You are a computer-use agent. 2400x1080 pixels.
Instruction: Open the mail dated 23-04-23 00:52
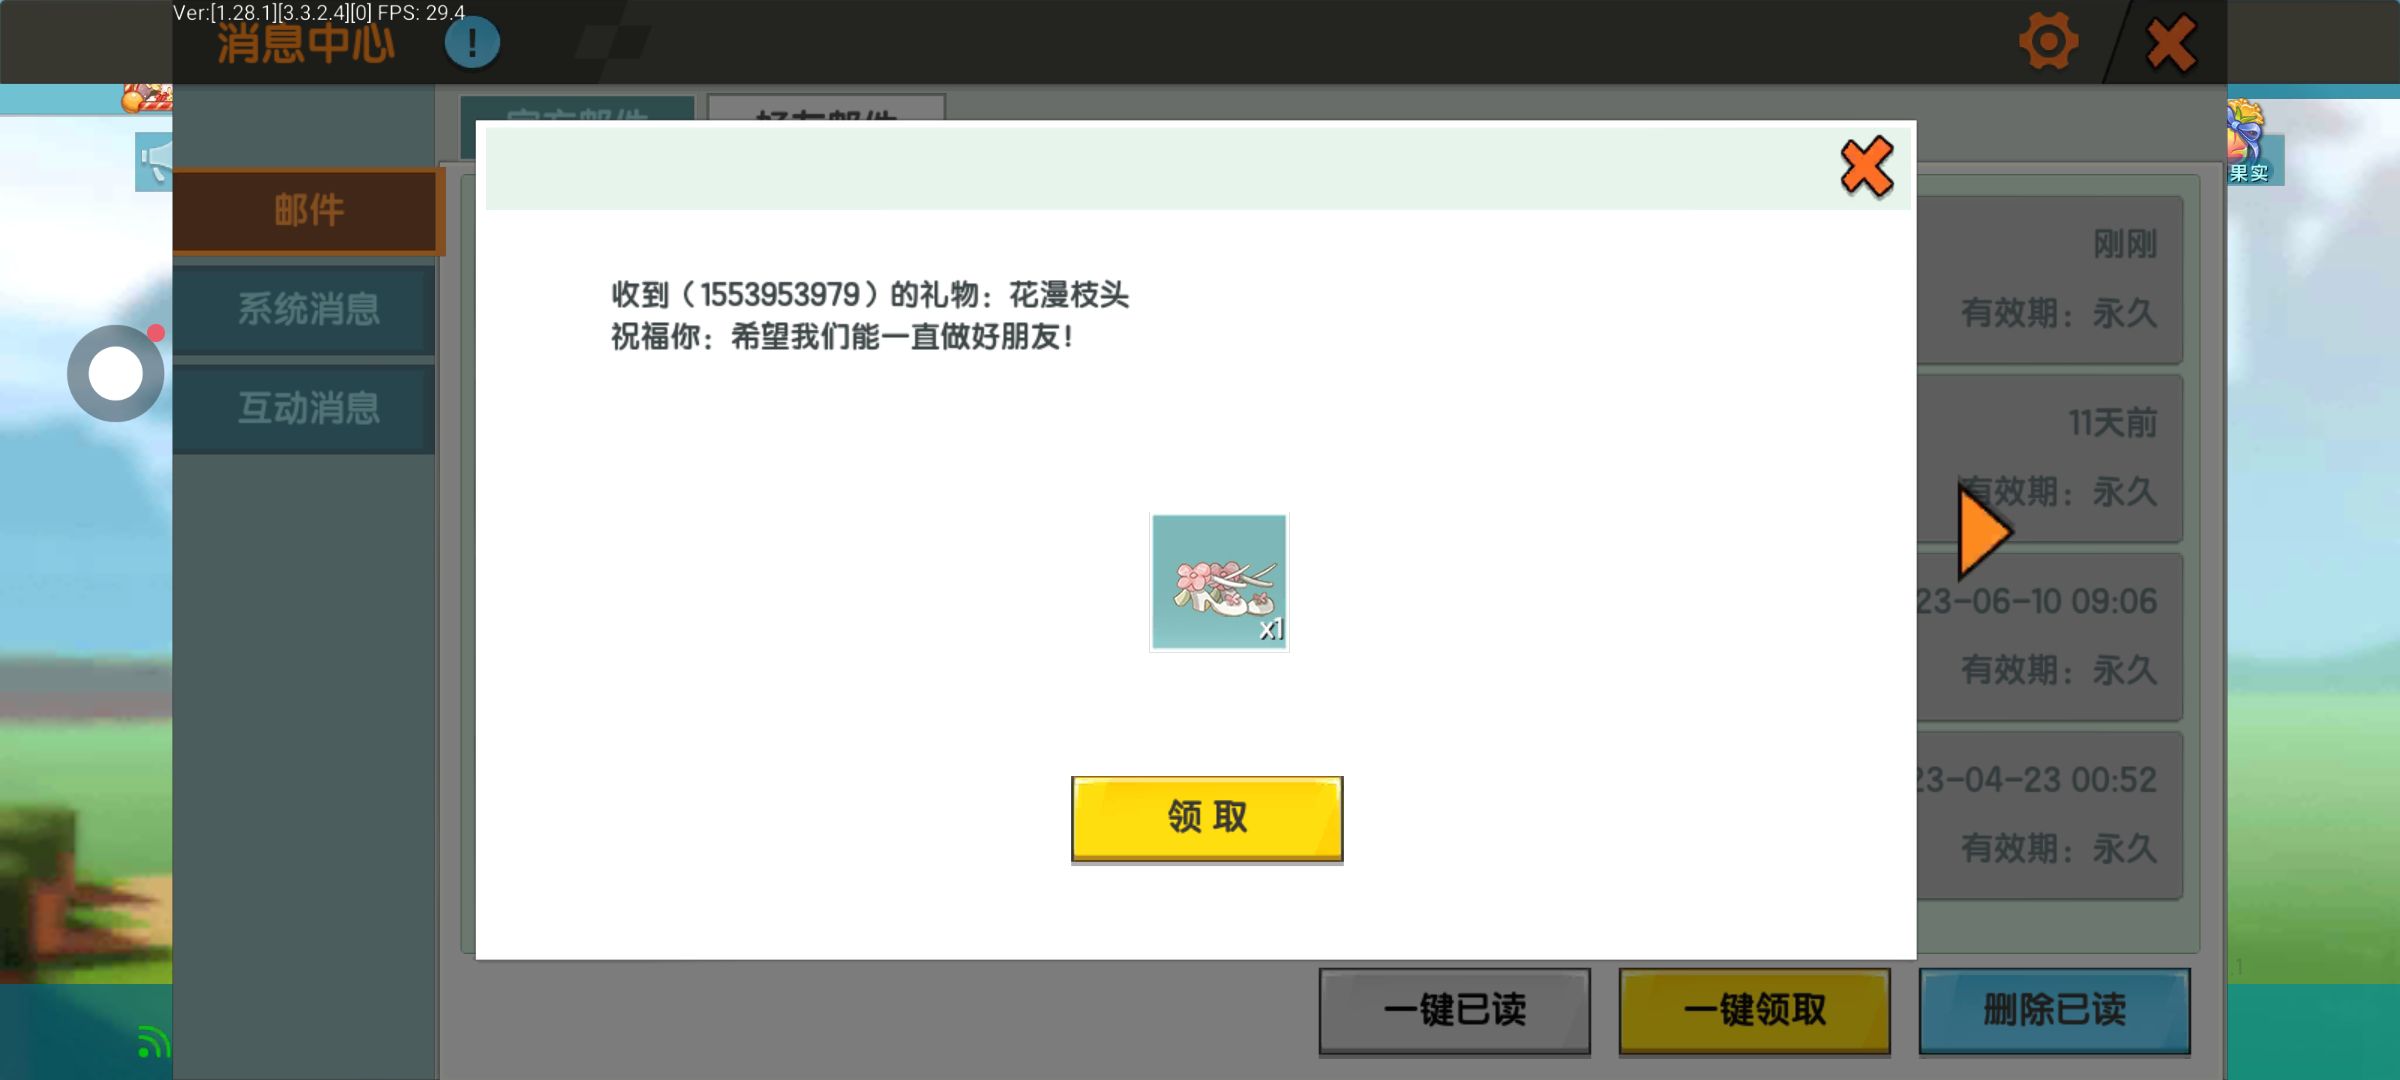(x=2050, y=815)
